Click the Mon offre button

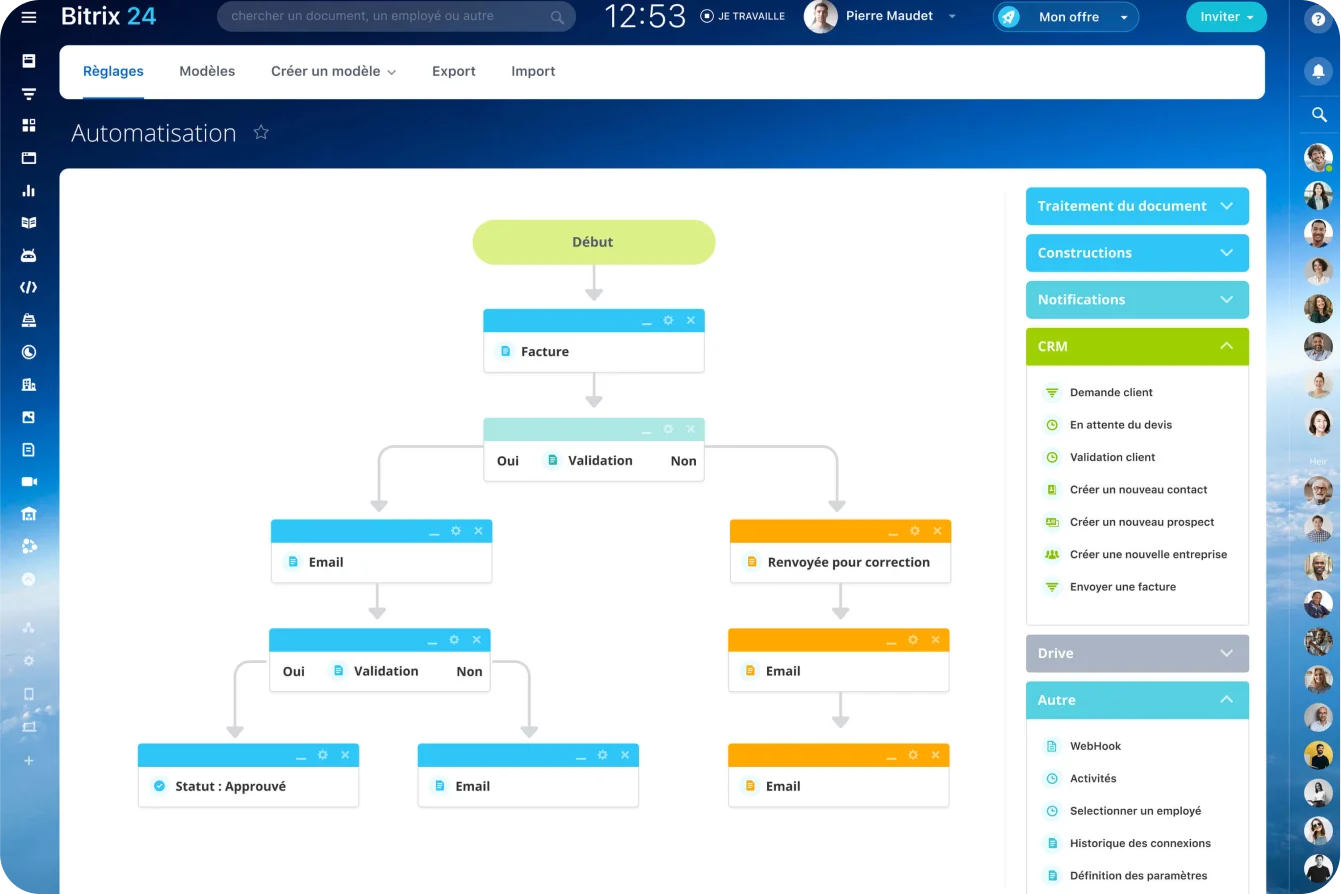(x=1066, y=17)
